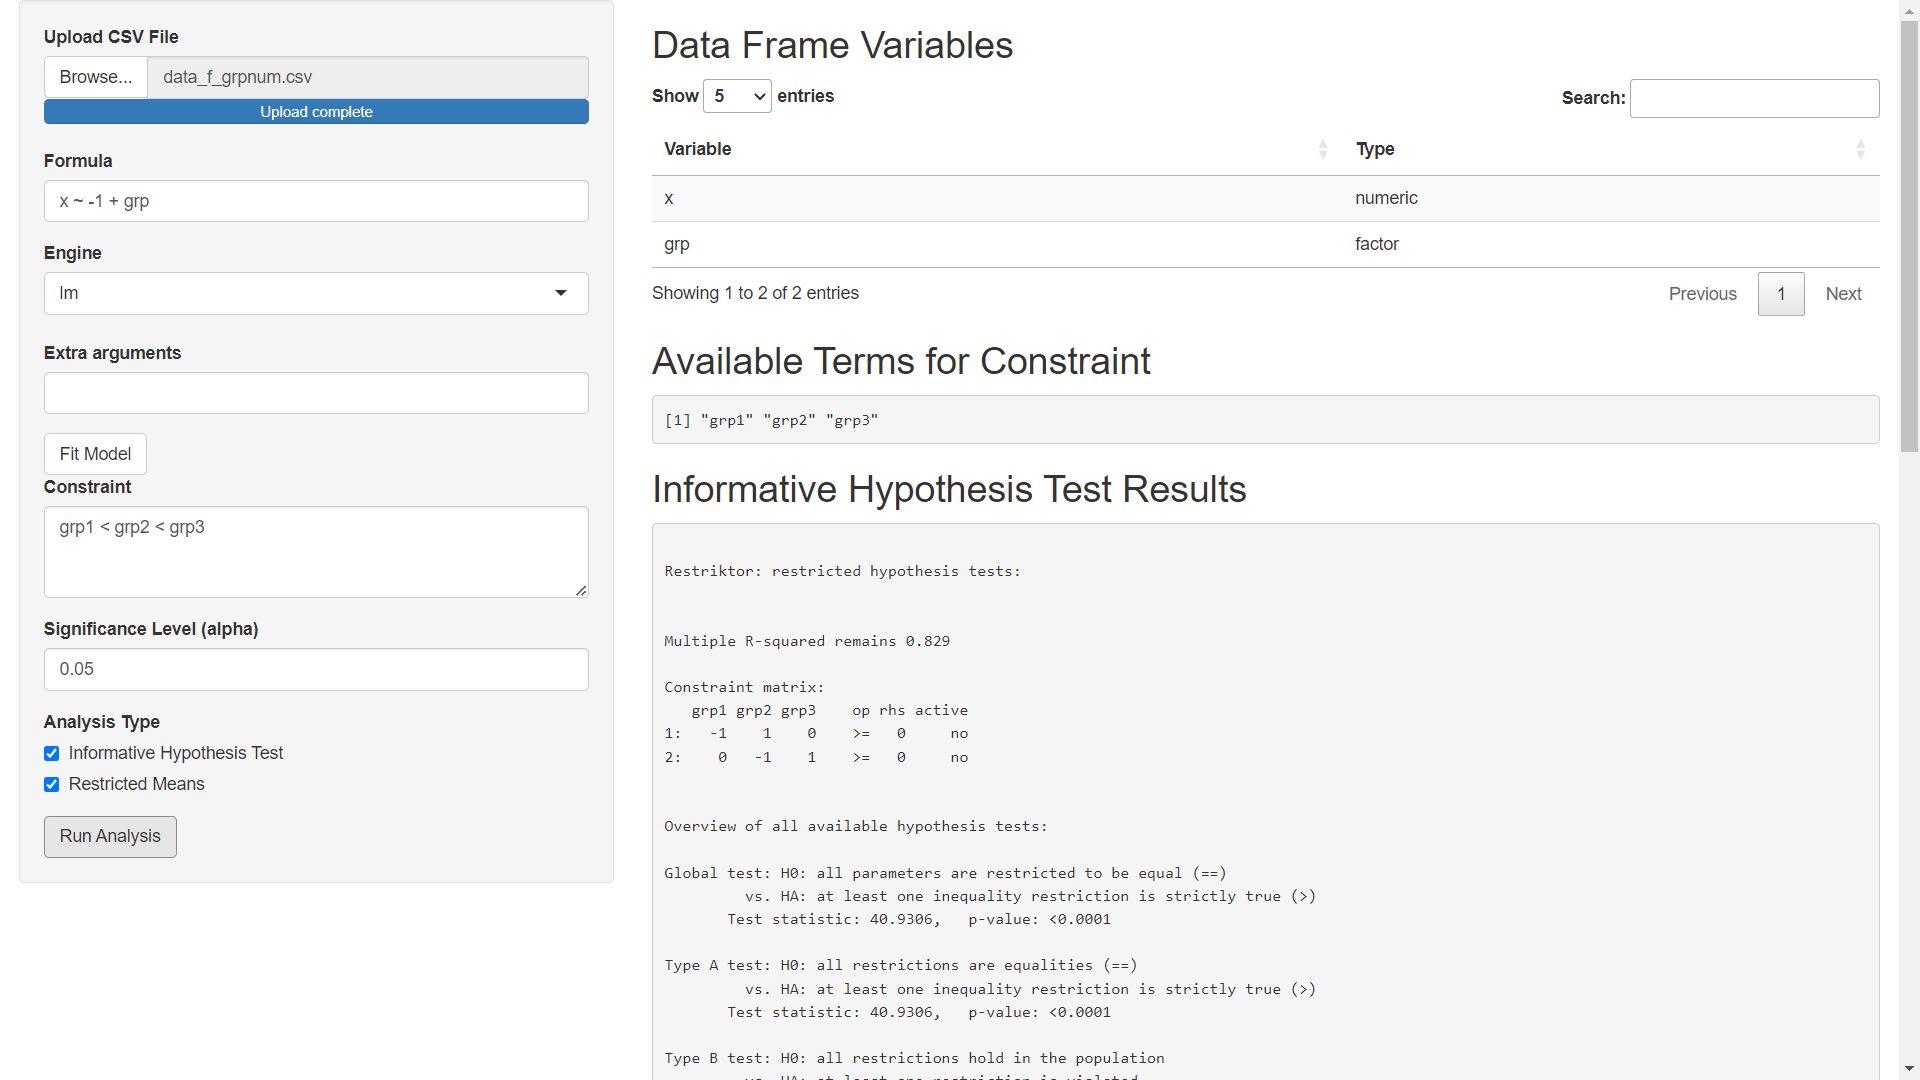Click the Variable column sort arrows
The height and width of the screenshot is (1080, 1920).
(1323, 149)
